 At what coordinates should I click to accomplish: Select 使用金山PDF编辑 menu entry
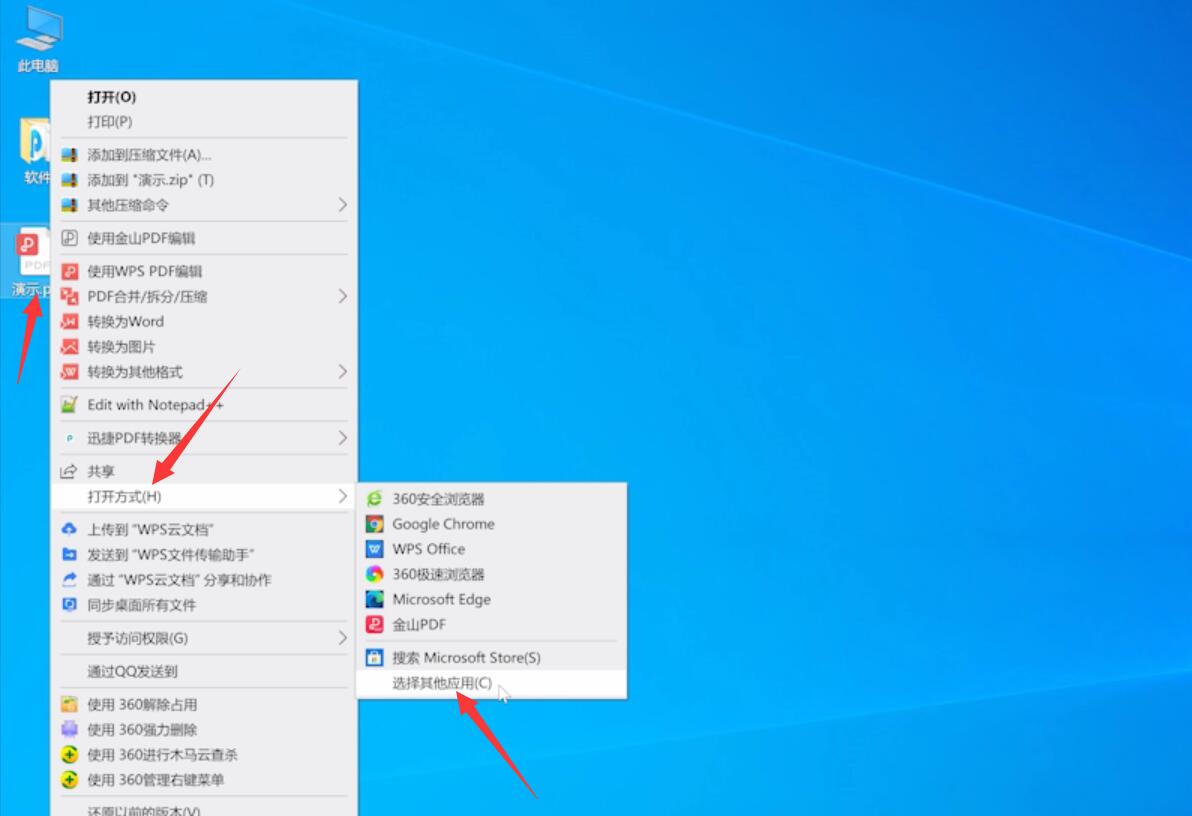pyautogui.click(x=204, y=238)
